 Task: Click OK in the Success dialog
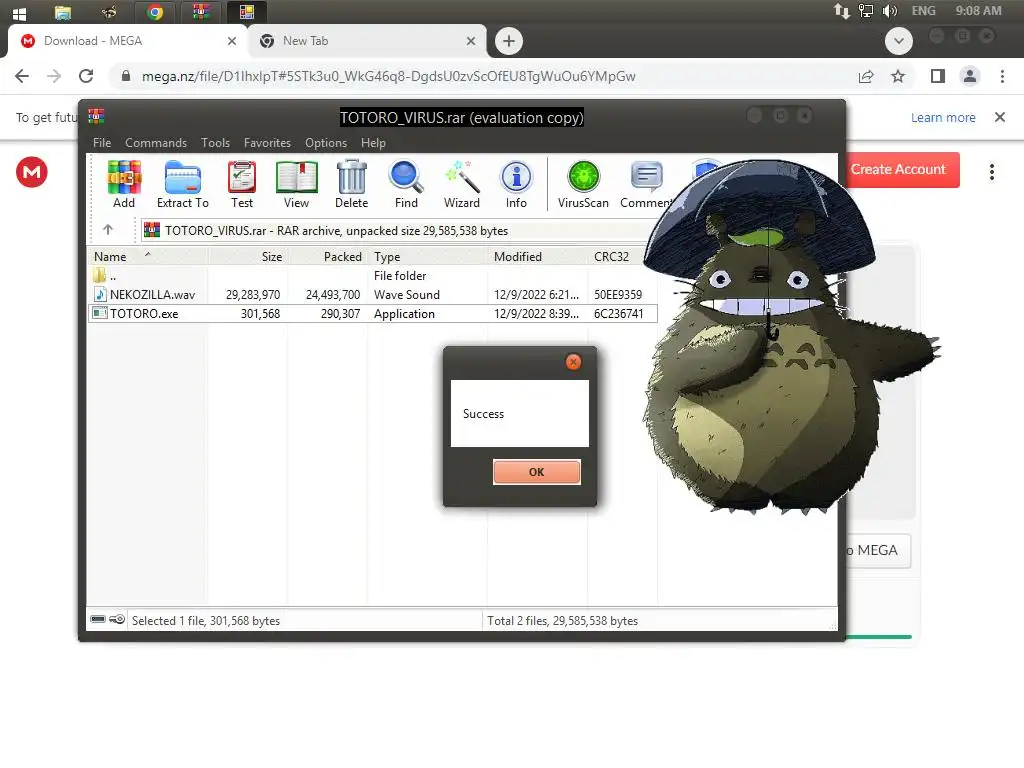coord(537,472)
